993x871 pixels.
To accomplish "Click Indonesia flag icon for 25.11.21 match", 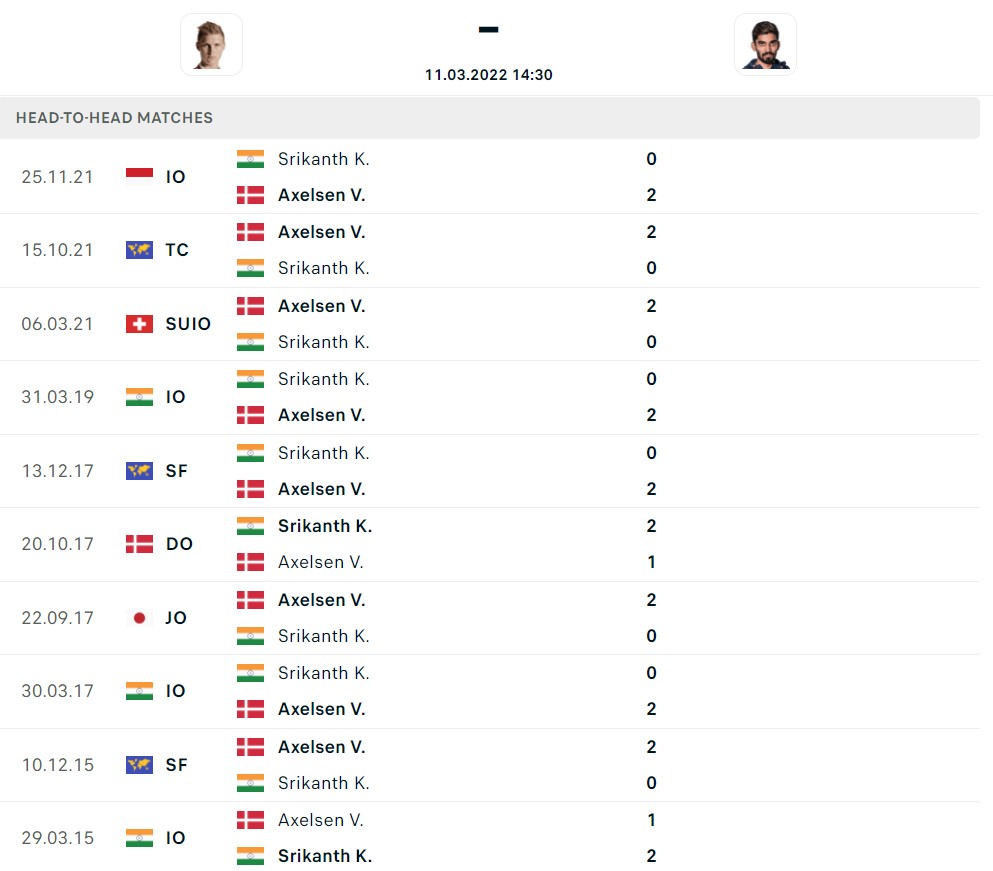I will [x=139, y=176].
